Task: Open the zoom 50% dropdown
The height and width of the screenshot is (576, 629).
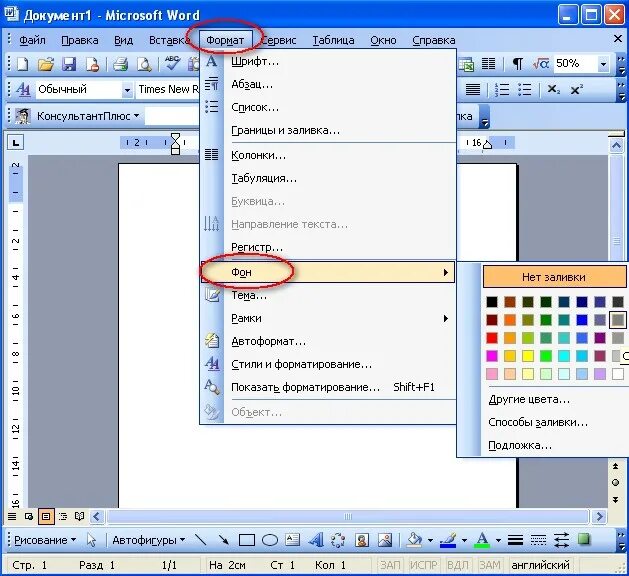Action: (x=603, y=64)
